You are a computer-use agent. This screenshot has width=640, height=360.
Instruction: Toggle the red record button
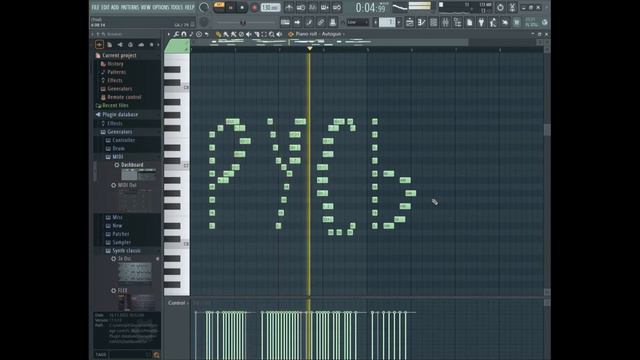click(254, 7)
